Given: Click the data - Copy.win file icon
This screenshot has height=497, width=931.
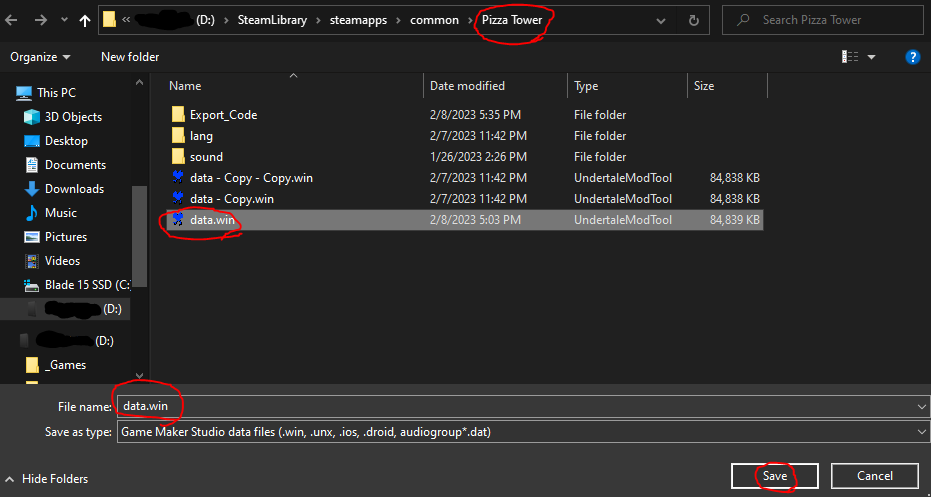Looking at the screenshot, I should (x=178, y=199).
